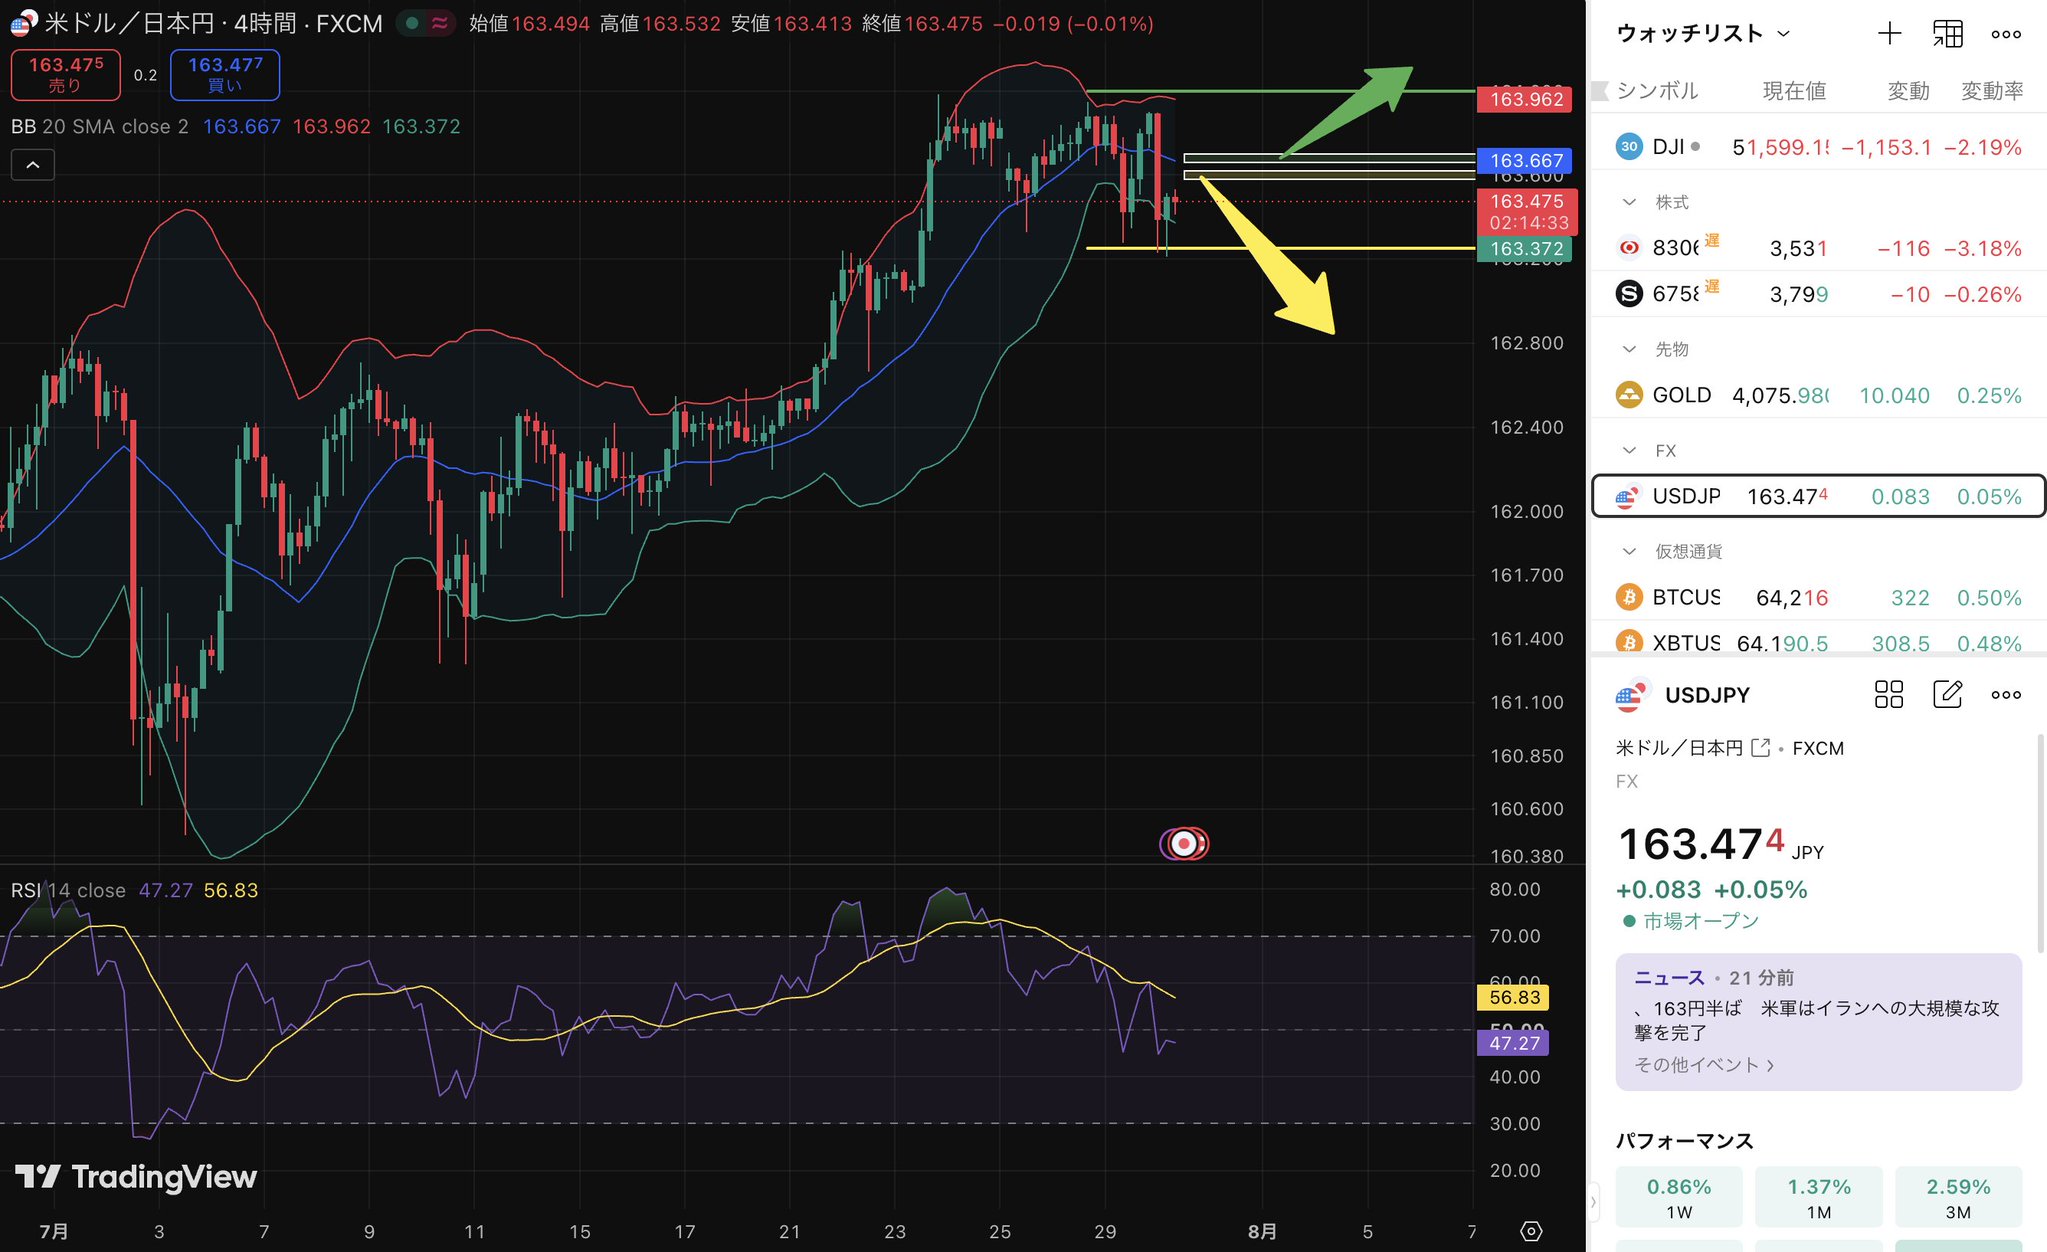Image resolution: width=2047 pixels, height=1252 pixels.
Task: Select the DJI row in the watchlist
Action: coord(1818,147)
